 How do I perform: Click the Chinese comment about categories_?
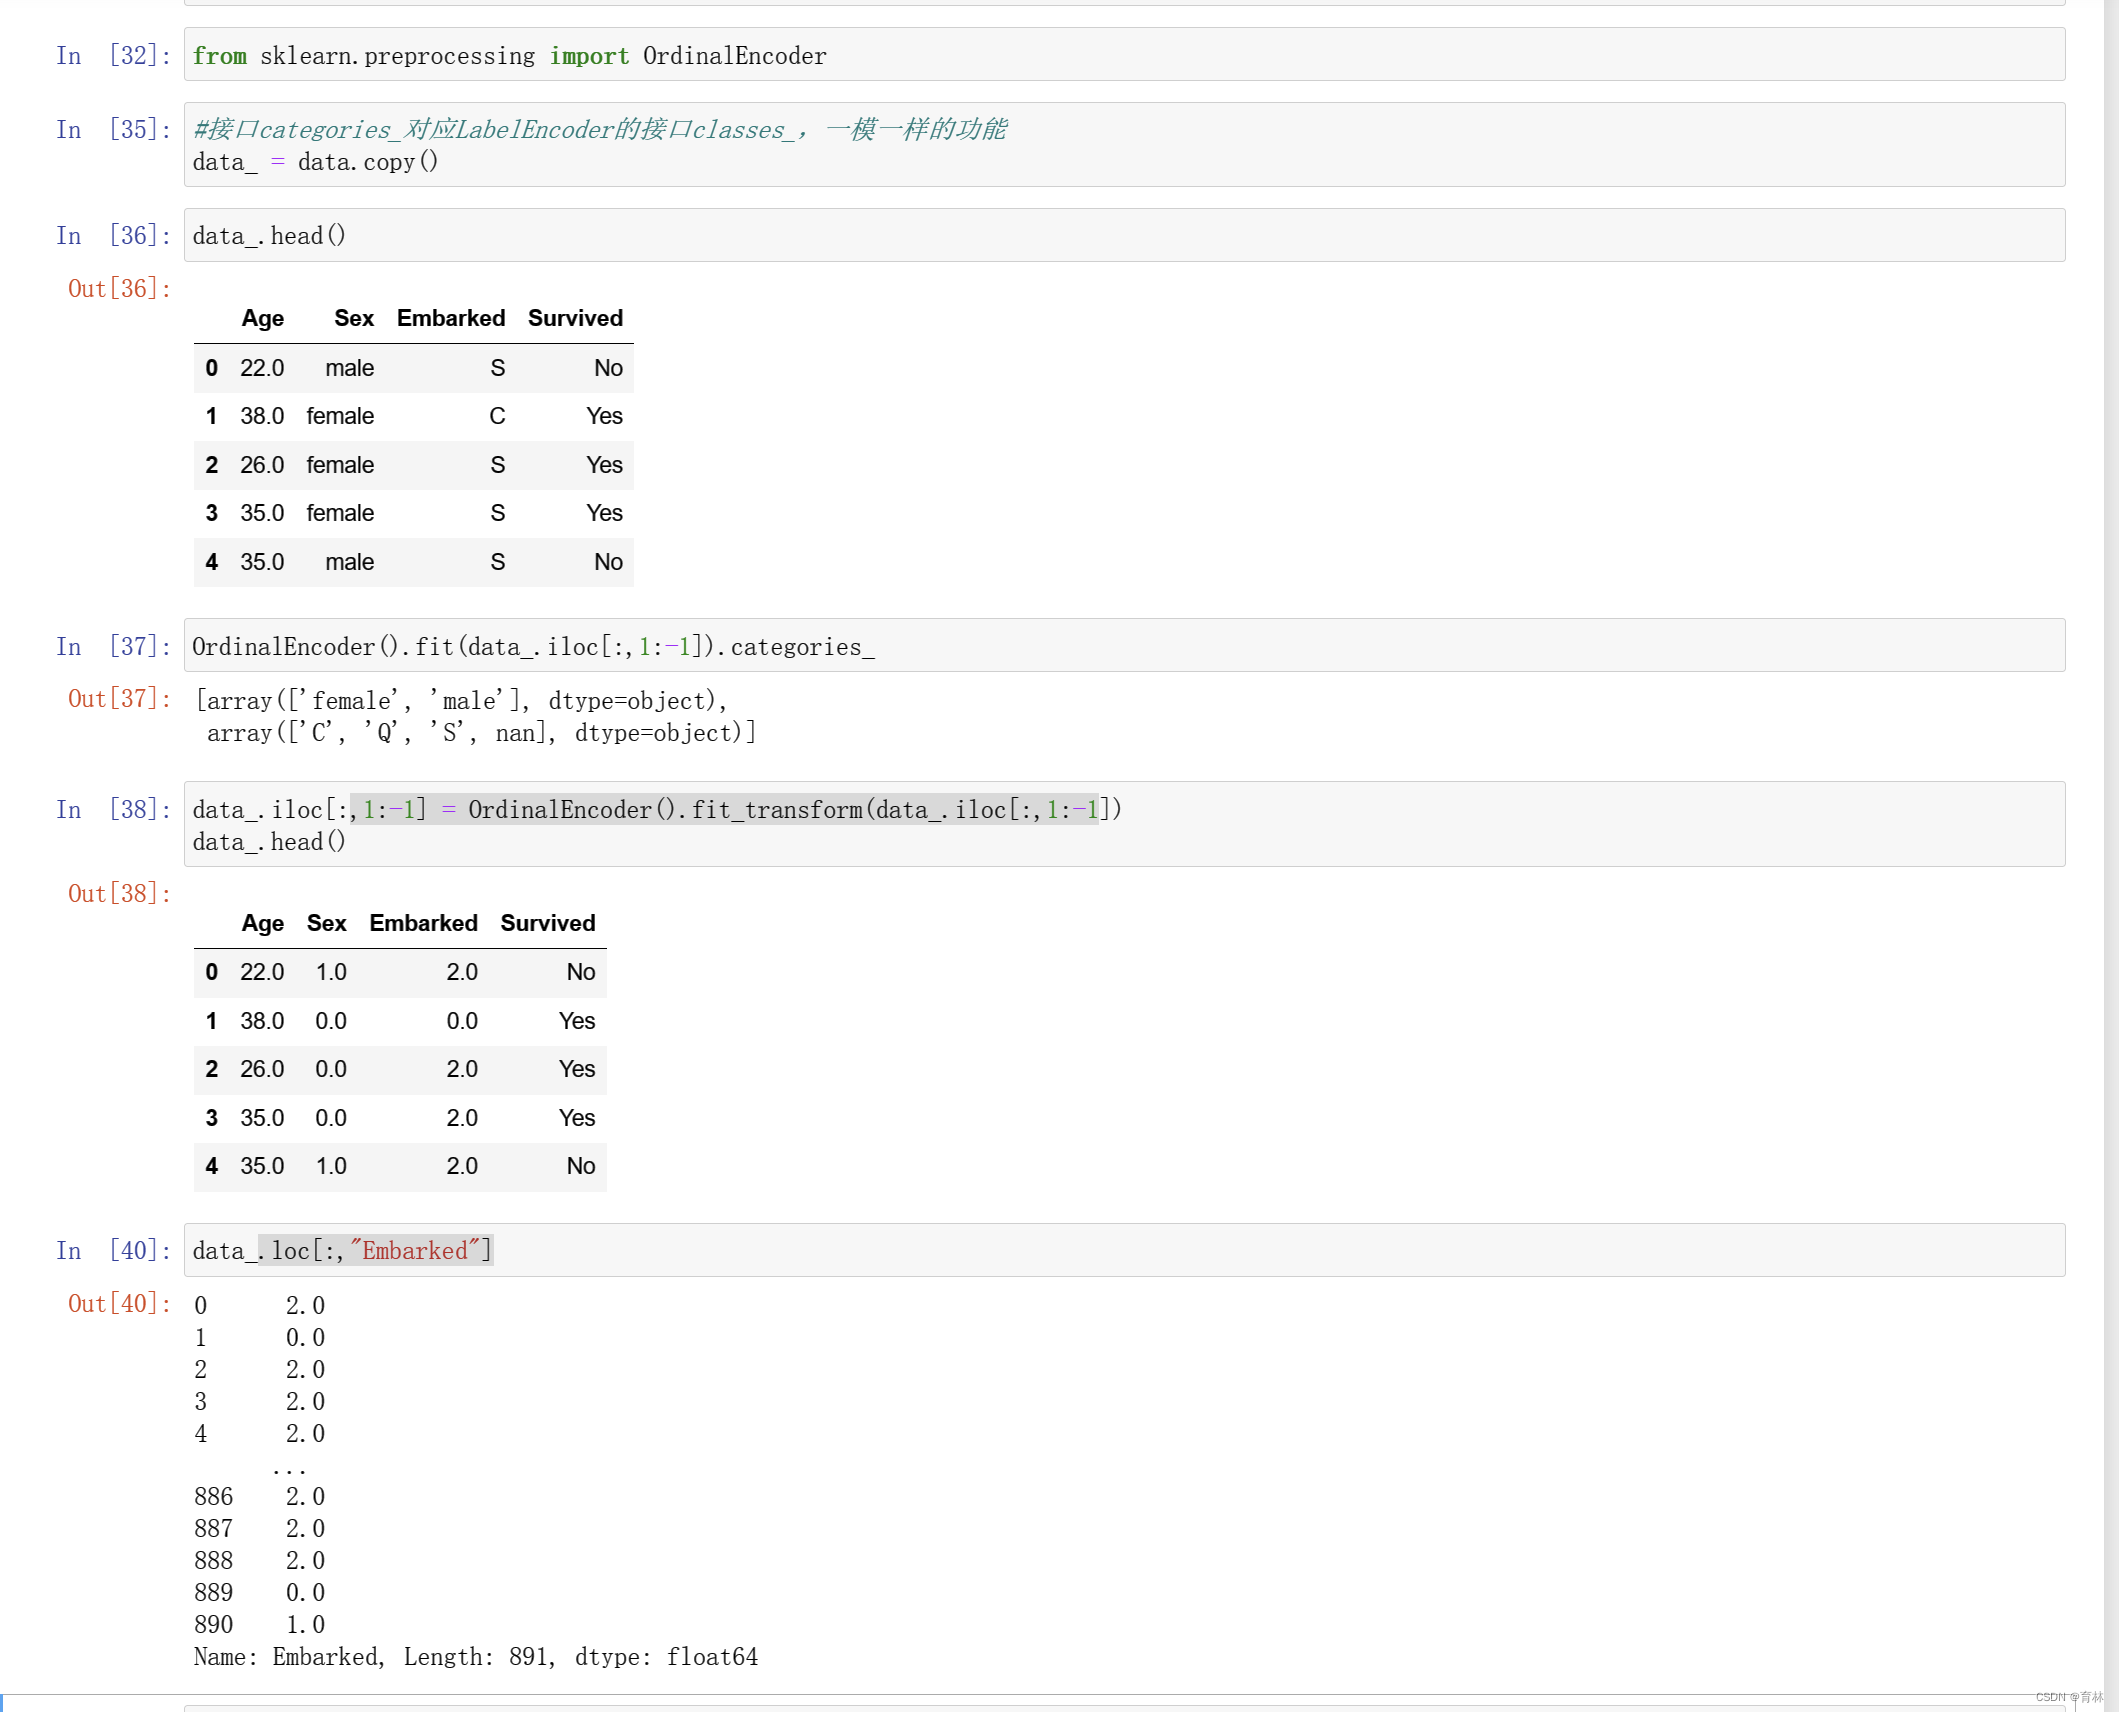pyautogui.click(x=600, y=130)
